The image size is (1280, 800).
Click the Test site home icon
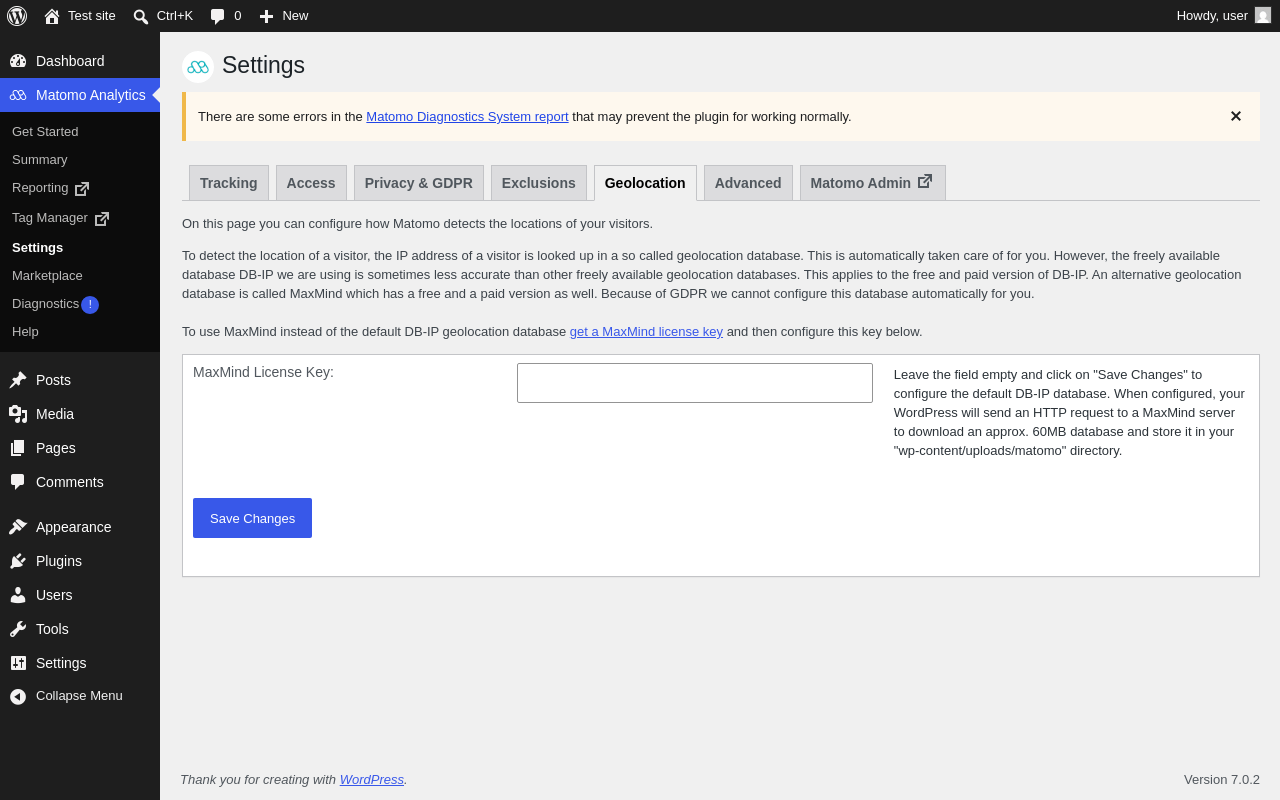point(52,16)
